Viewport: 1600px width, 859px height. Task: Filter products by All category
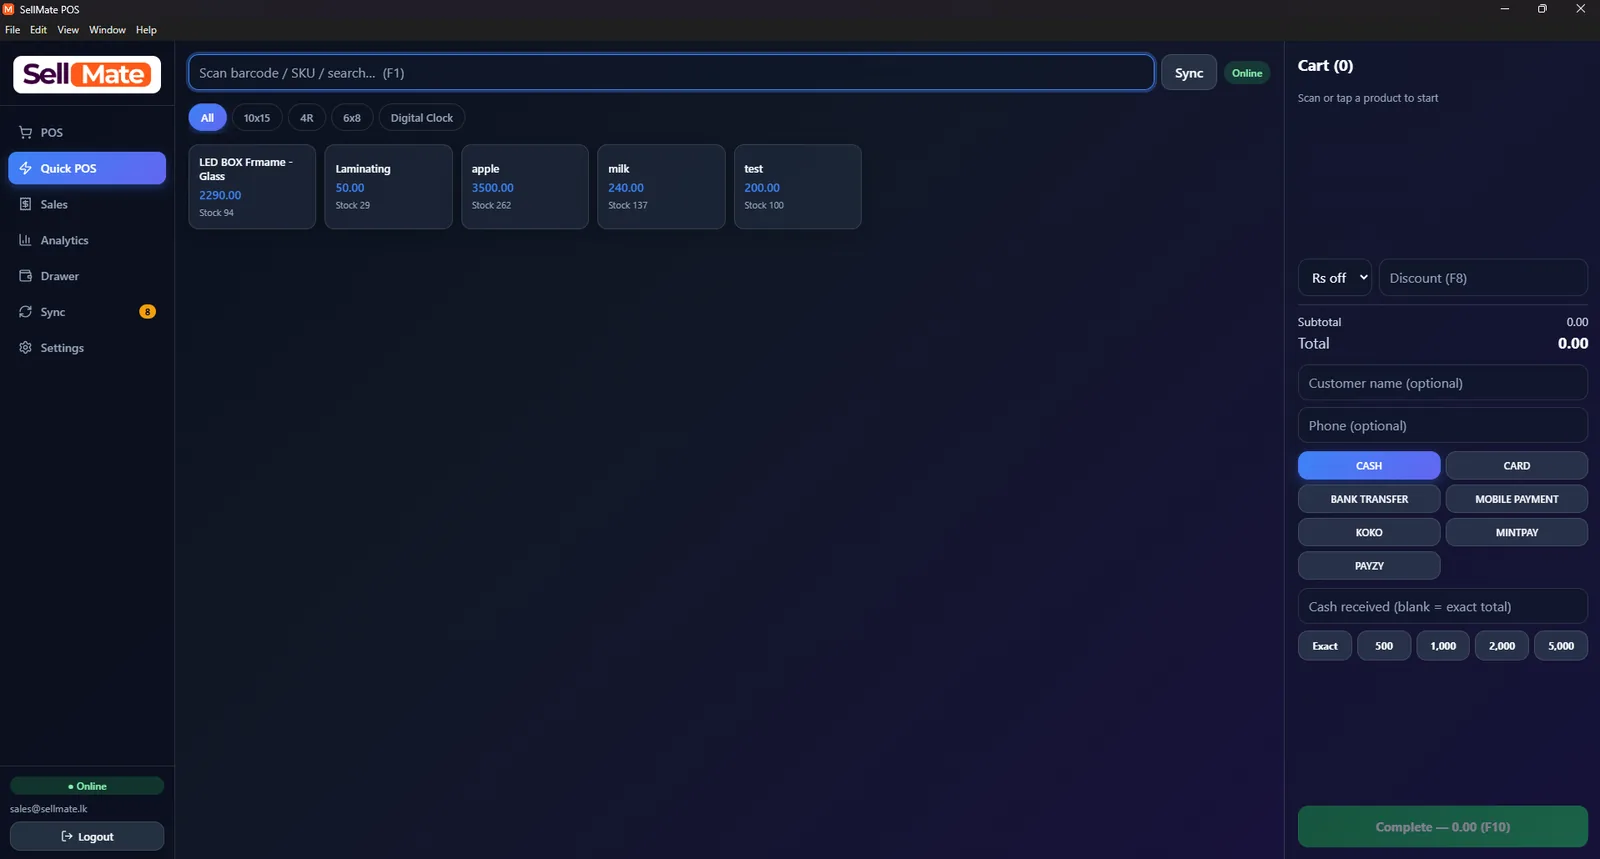207,118
